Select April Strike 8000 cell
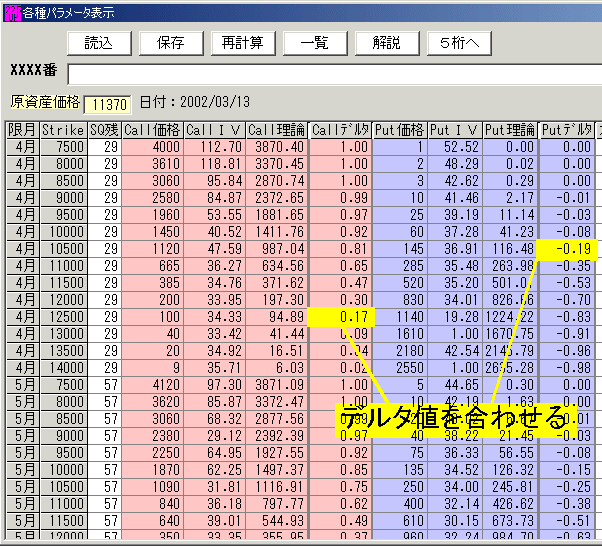The height and width of the screenshot is (546, 602). (63, 164)
